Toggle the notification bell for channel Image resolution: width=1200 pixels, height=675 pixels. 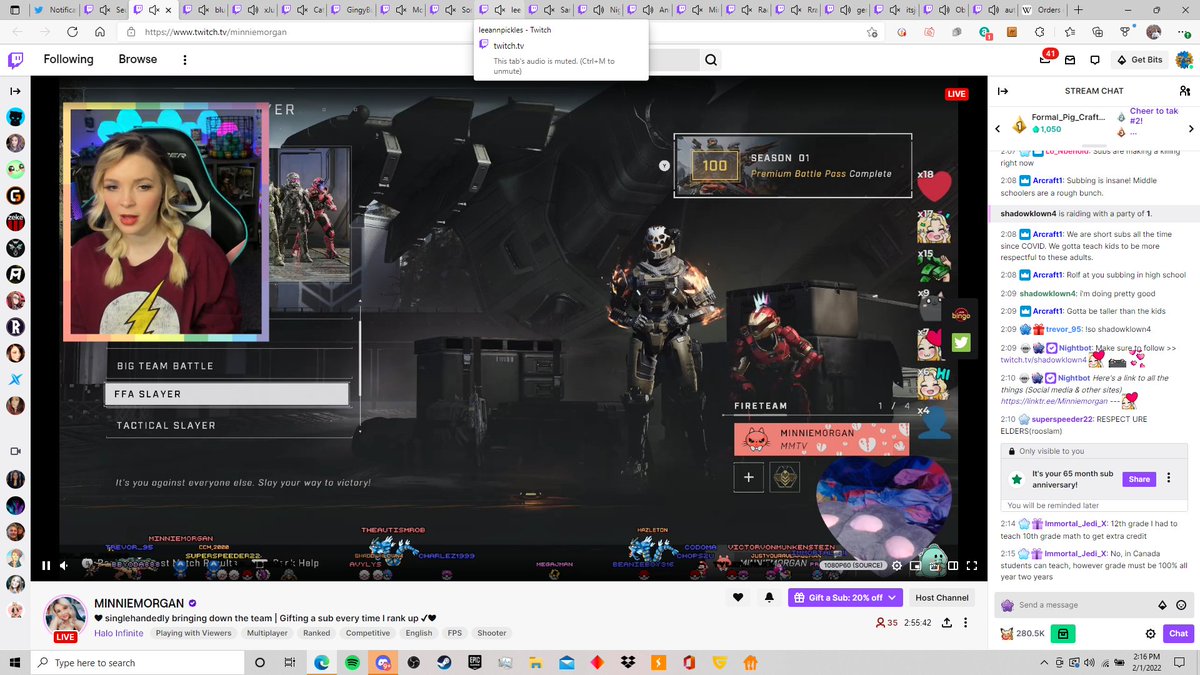click(x=769, y=597)
